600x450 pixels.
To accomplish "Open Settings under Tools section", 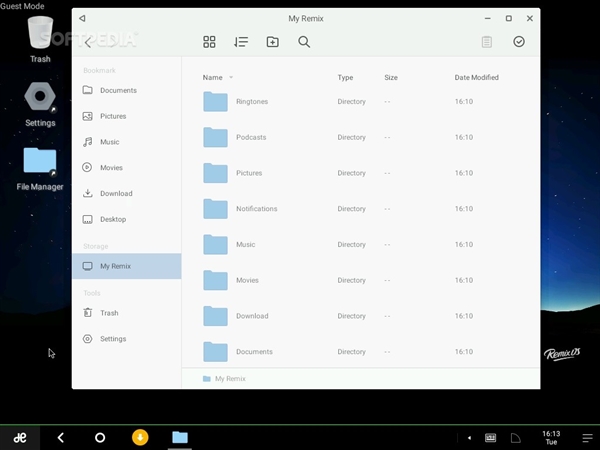I will [113, 339].
